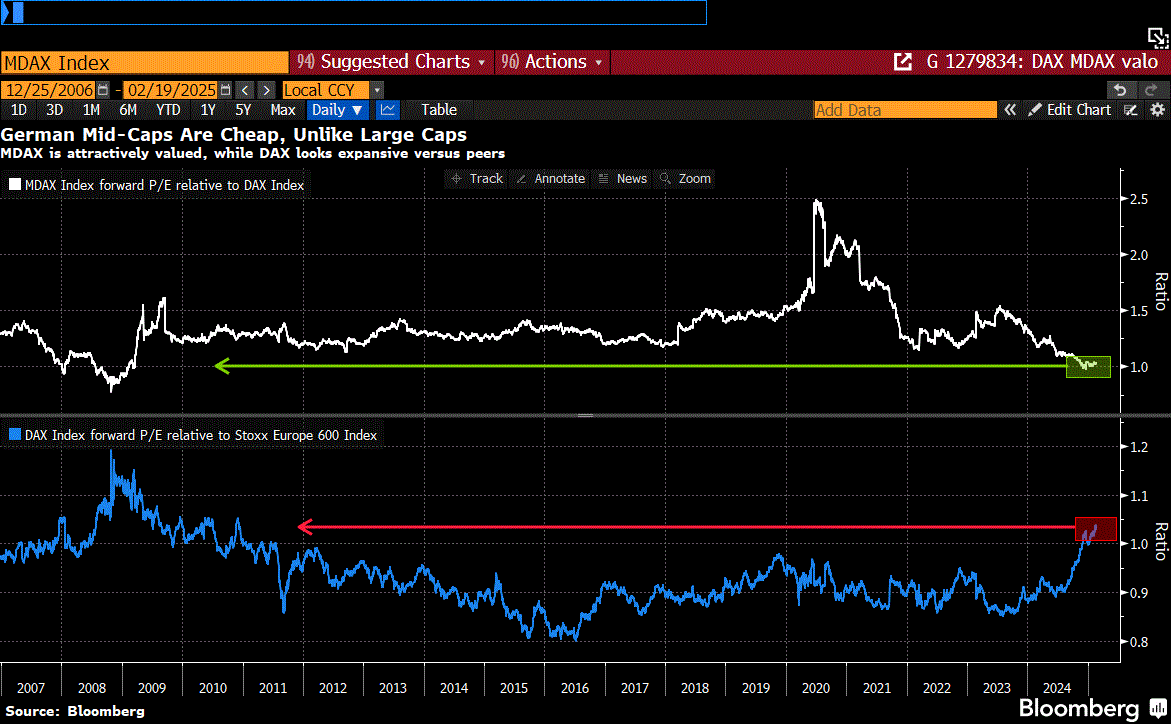
Task: Click the blue DAX legend color swatch
Action: click(15, 434)
